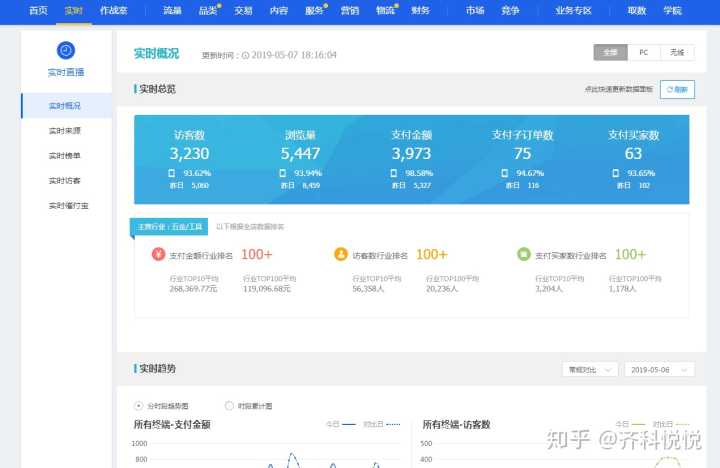Viewport: 720px width, 468px height.
Task: Click the 实时总览 section heading
Action: (157, 89)
